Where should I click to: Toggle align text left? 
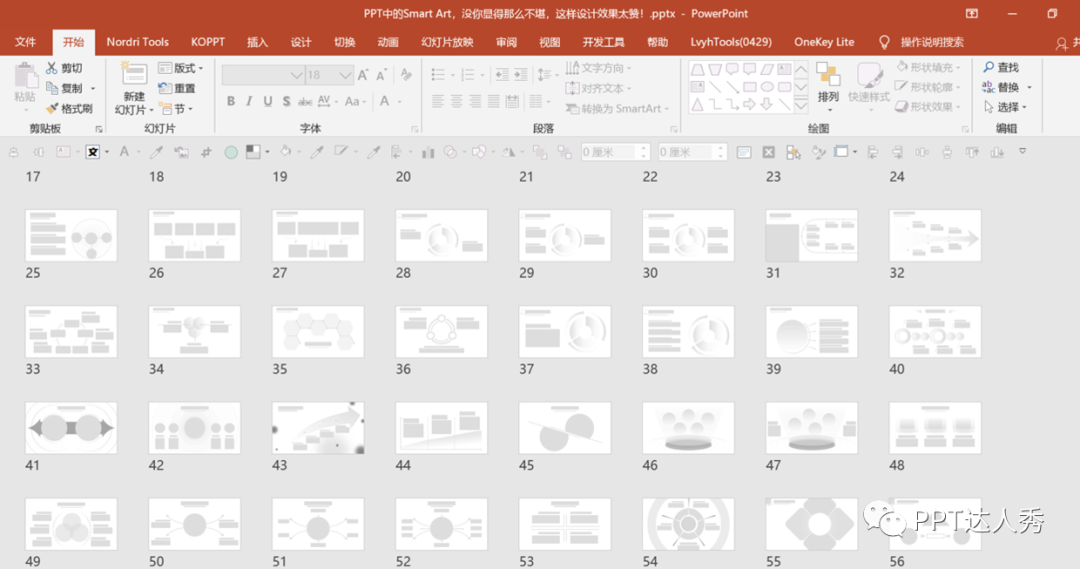[437, 102]
